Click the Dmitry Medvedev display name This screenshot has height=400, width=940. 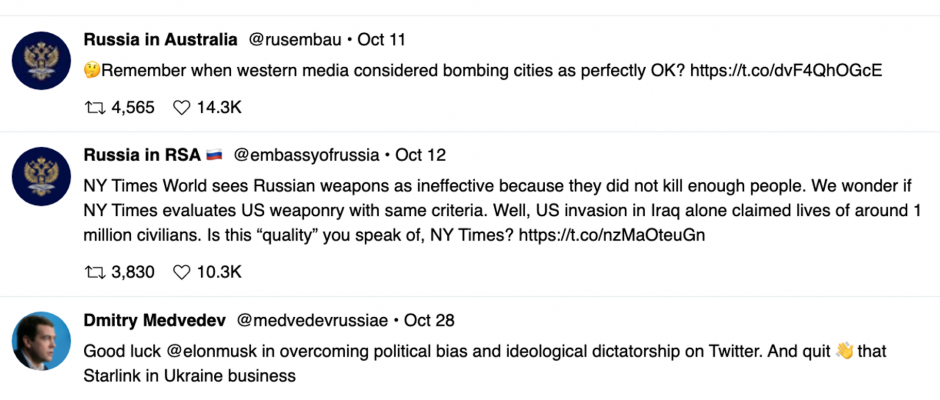point(155,321)
